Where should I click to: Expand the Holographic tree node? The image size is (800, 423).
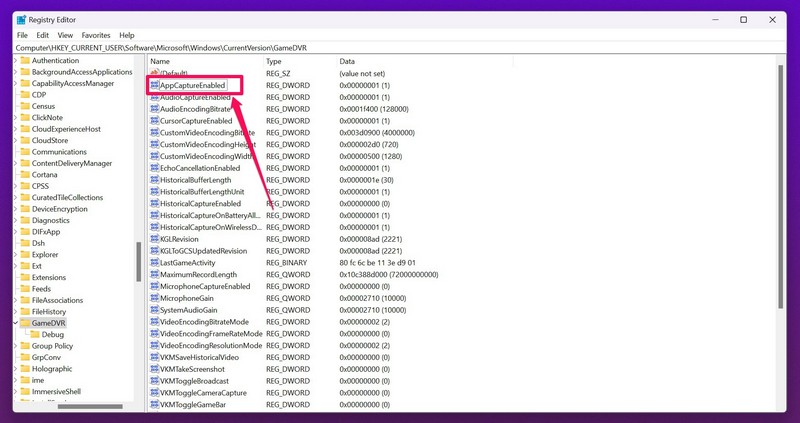pyautogui.click(x=15, y=369)
